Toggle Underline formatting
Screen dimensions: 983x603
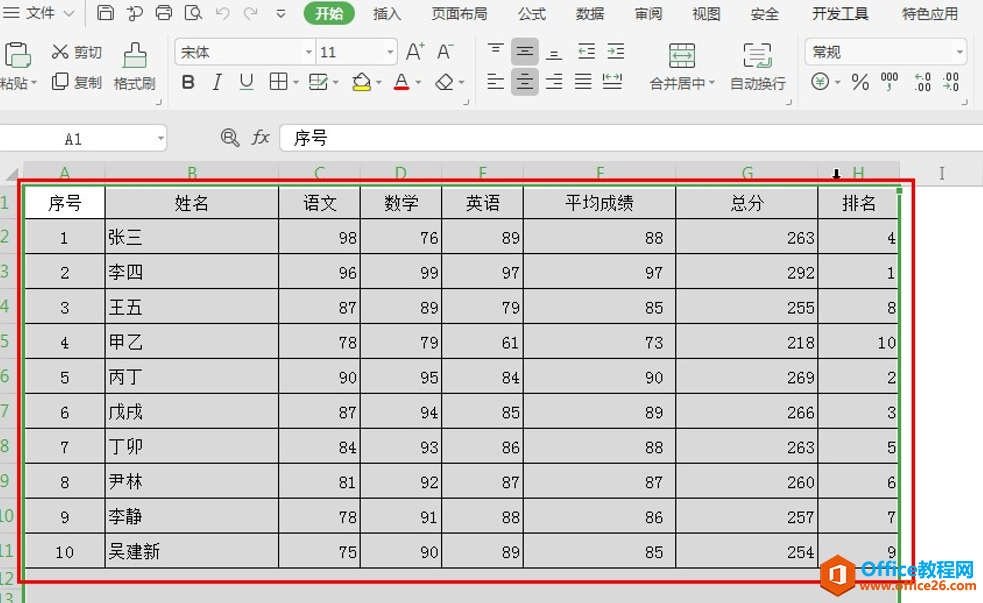246,81
